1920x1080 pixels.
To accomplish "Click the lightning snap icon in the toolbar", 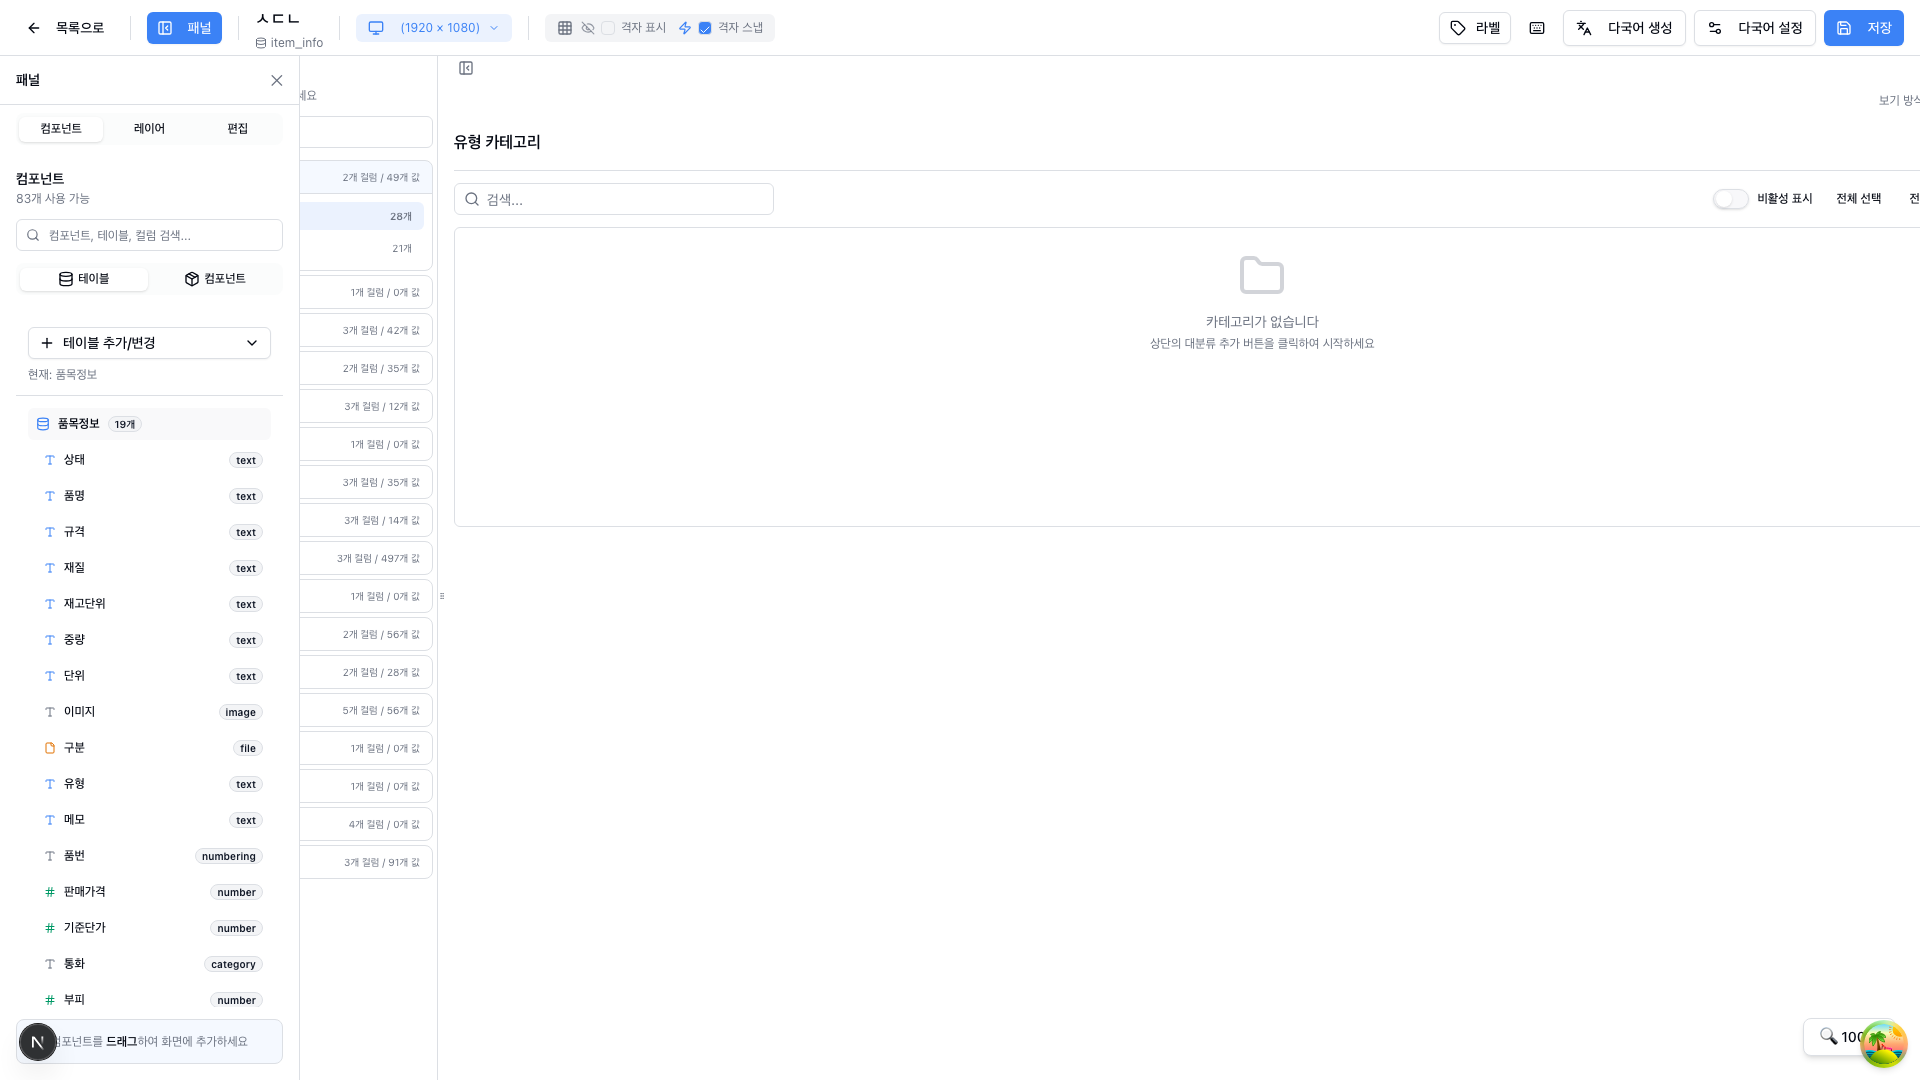I will (x=685, y=28).
